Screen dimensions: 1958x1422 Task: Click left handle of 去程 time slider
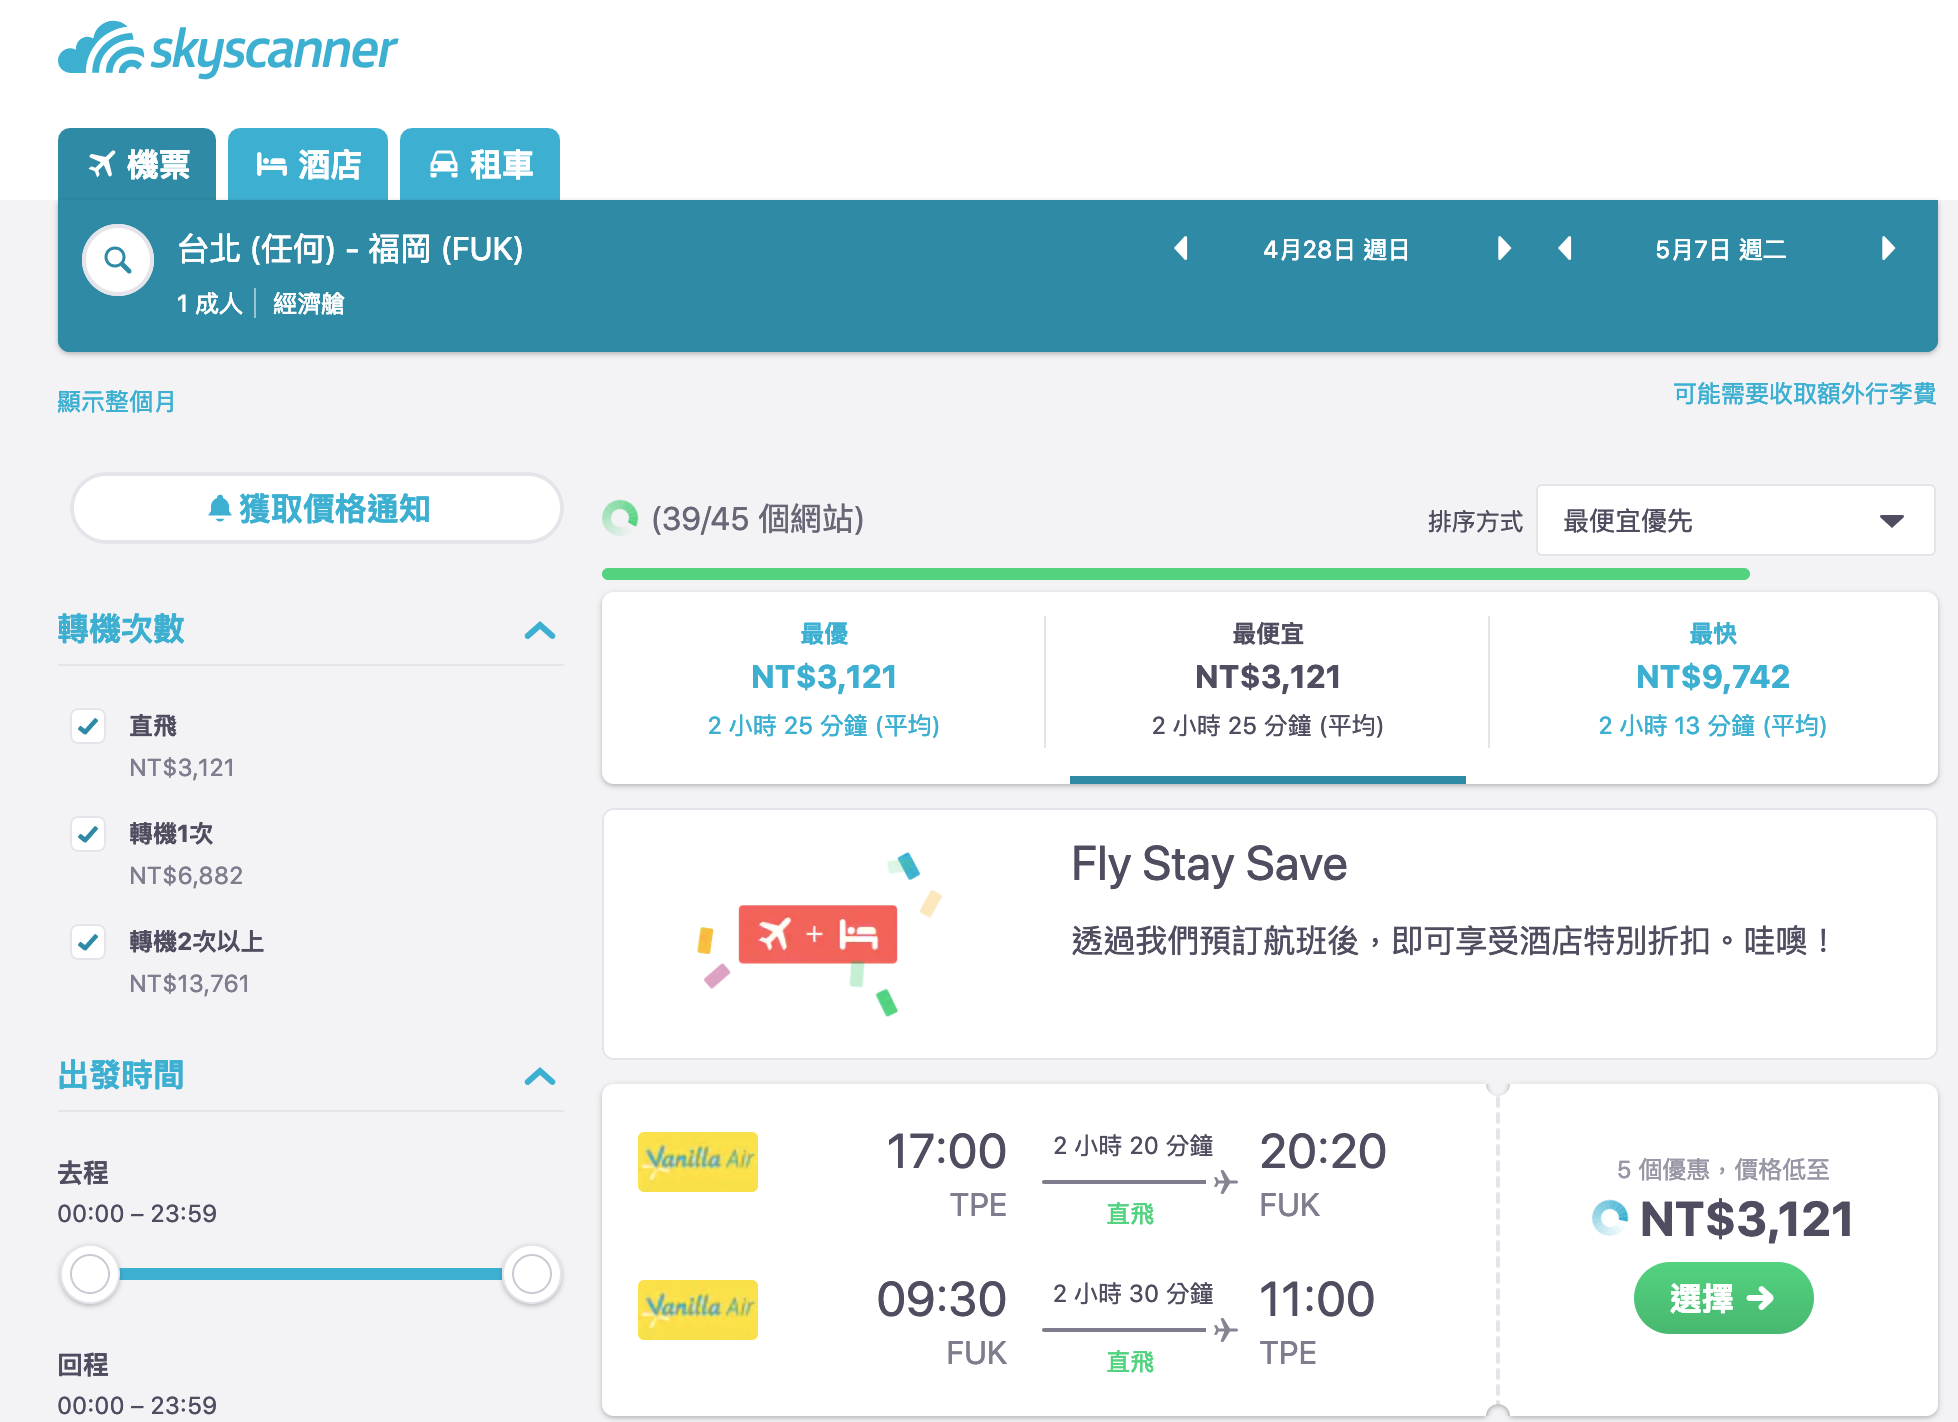(x=90, y=1274)
